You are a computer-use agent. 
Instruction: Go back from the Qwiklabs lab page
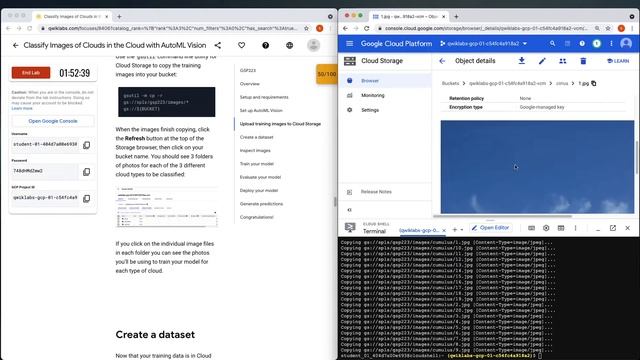click(x=16, y=45)
